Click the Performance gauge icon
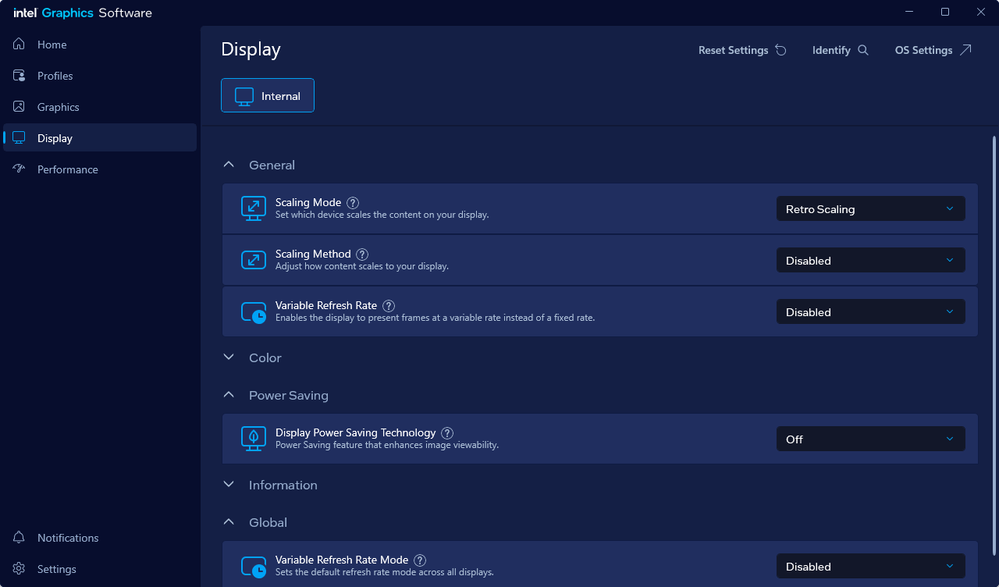The width and height of the screenshot is (999, 587). pyautogui.click(x=19, y=169)
